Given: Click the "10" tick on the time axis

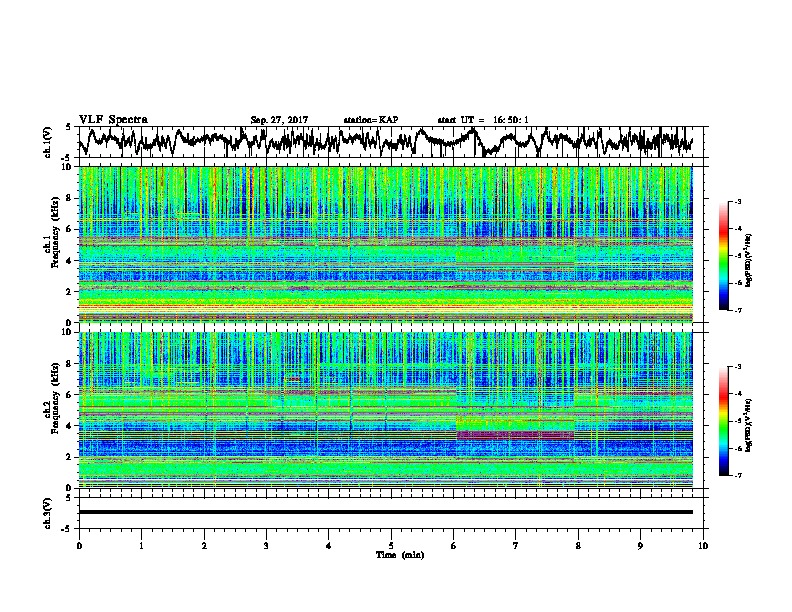Looking at the screenshot, I should [x=703, y=546].
